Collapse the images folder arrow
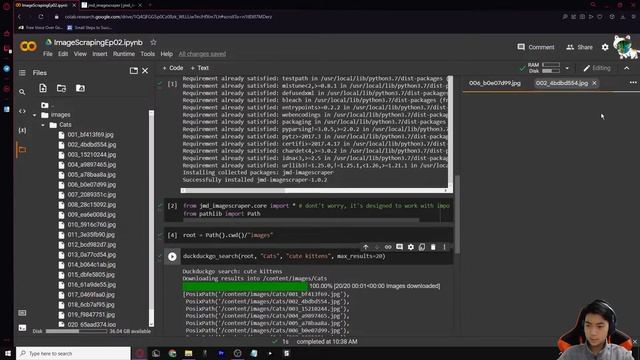Image resolution: width=640 pixels, height=360 pixels. click(34, 115)
